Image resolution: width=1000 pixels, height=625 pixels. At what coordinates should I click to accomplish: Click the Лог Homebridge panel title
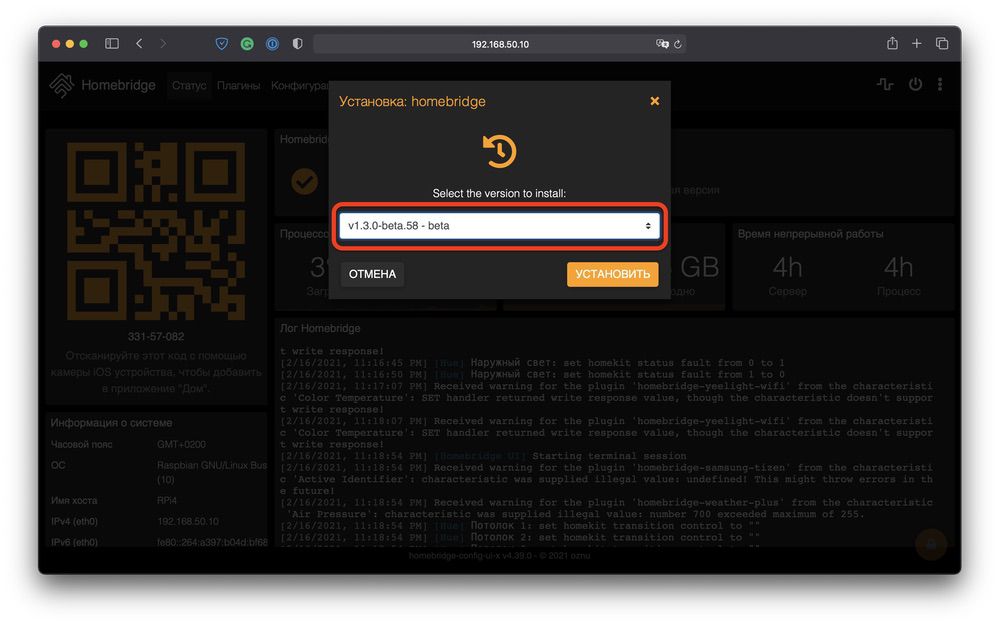(x=320, y=328)
